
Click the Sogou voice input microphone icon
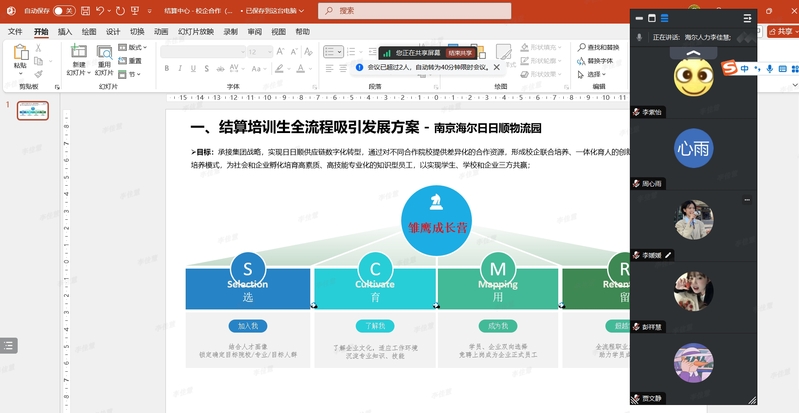[x=769, y=68]
